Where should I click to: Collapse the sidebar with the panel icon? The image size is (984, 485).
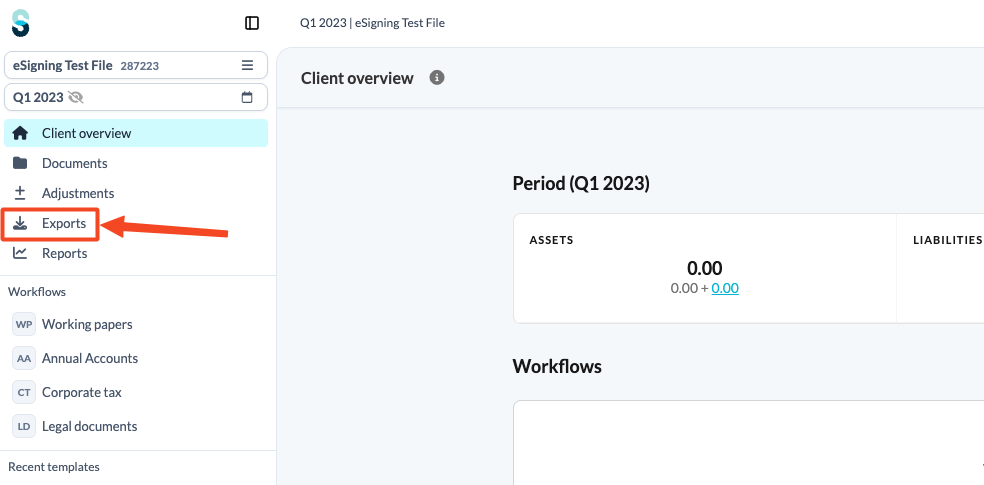[x=252, y=23]
